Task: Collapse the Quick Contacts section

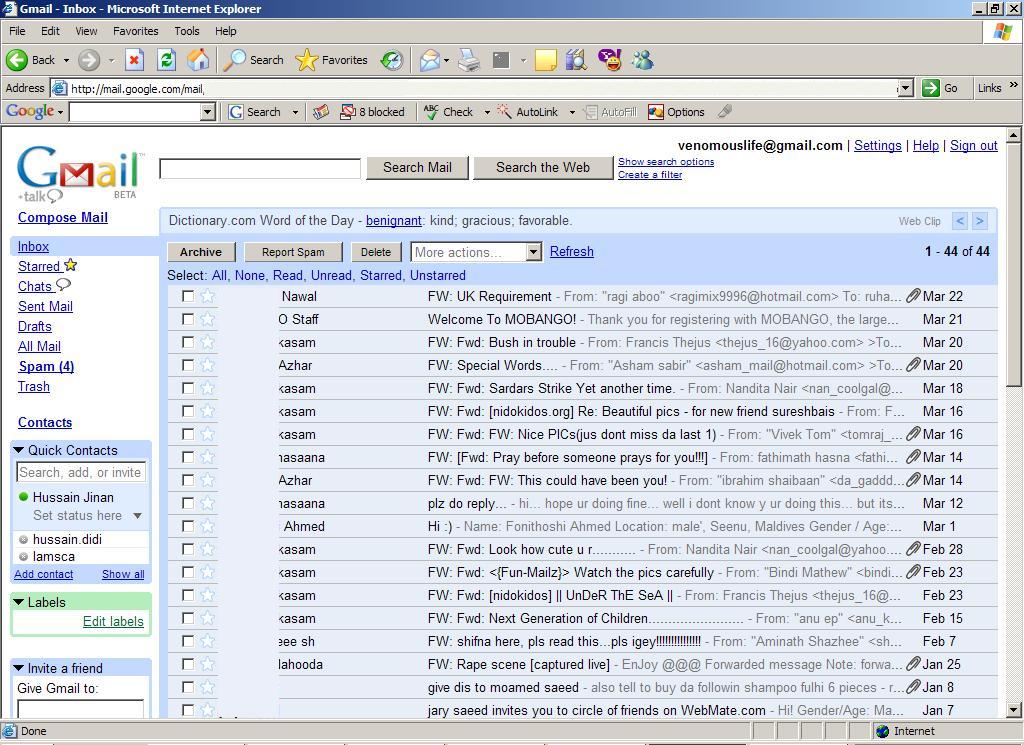Action: click(19, 451)
